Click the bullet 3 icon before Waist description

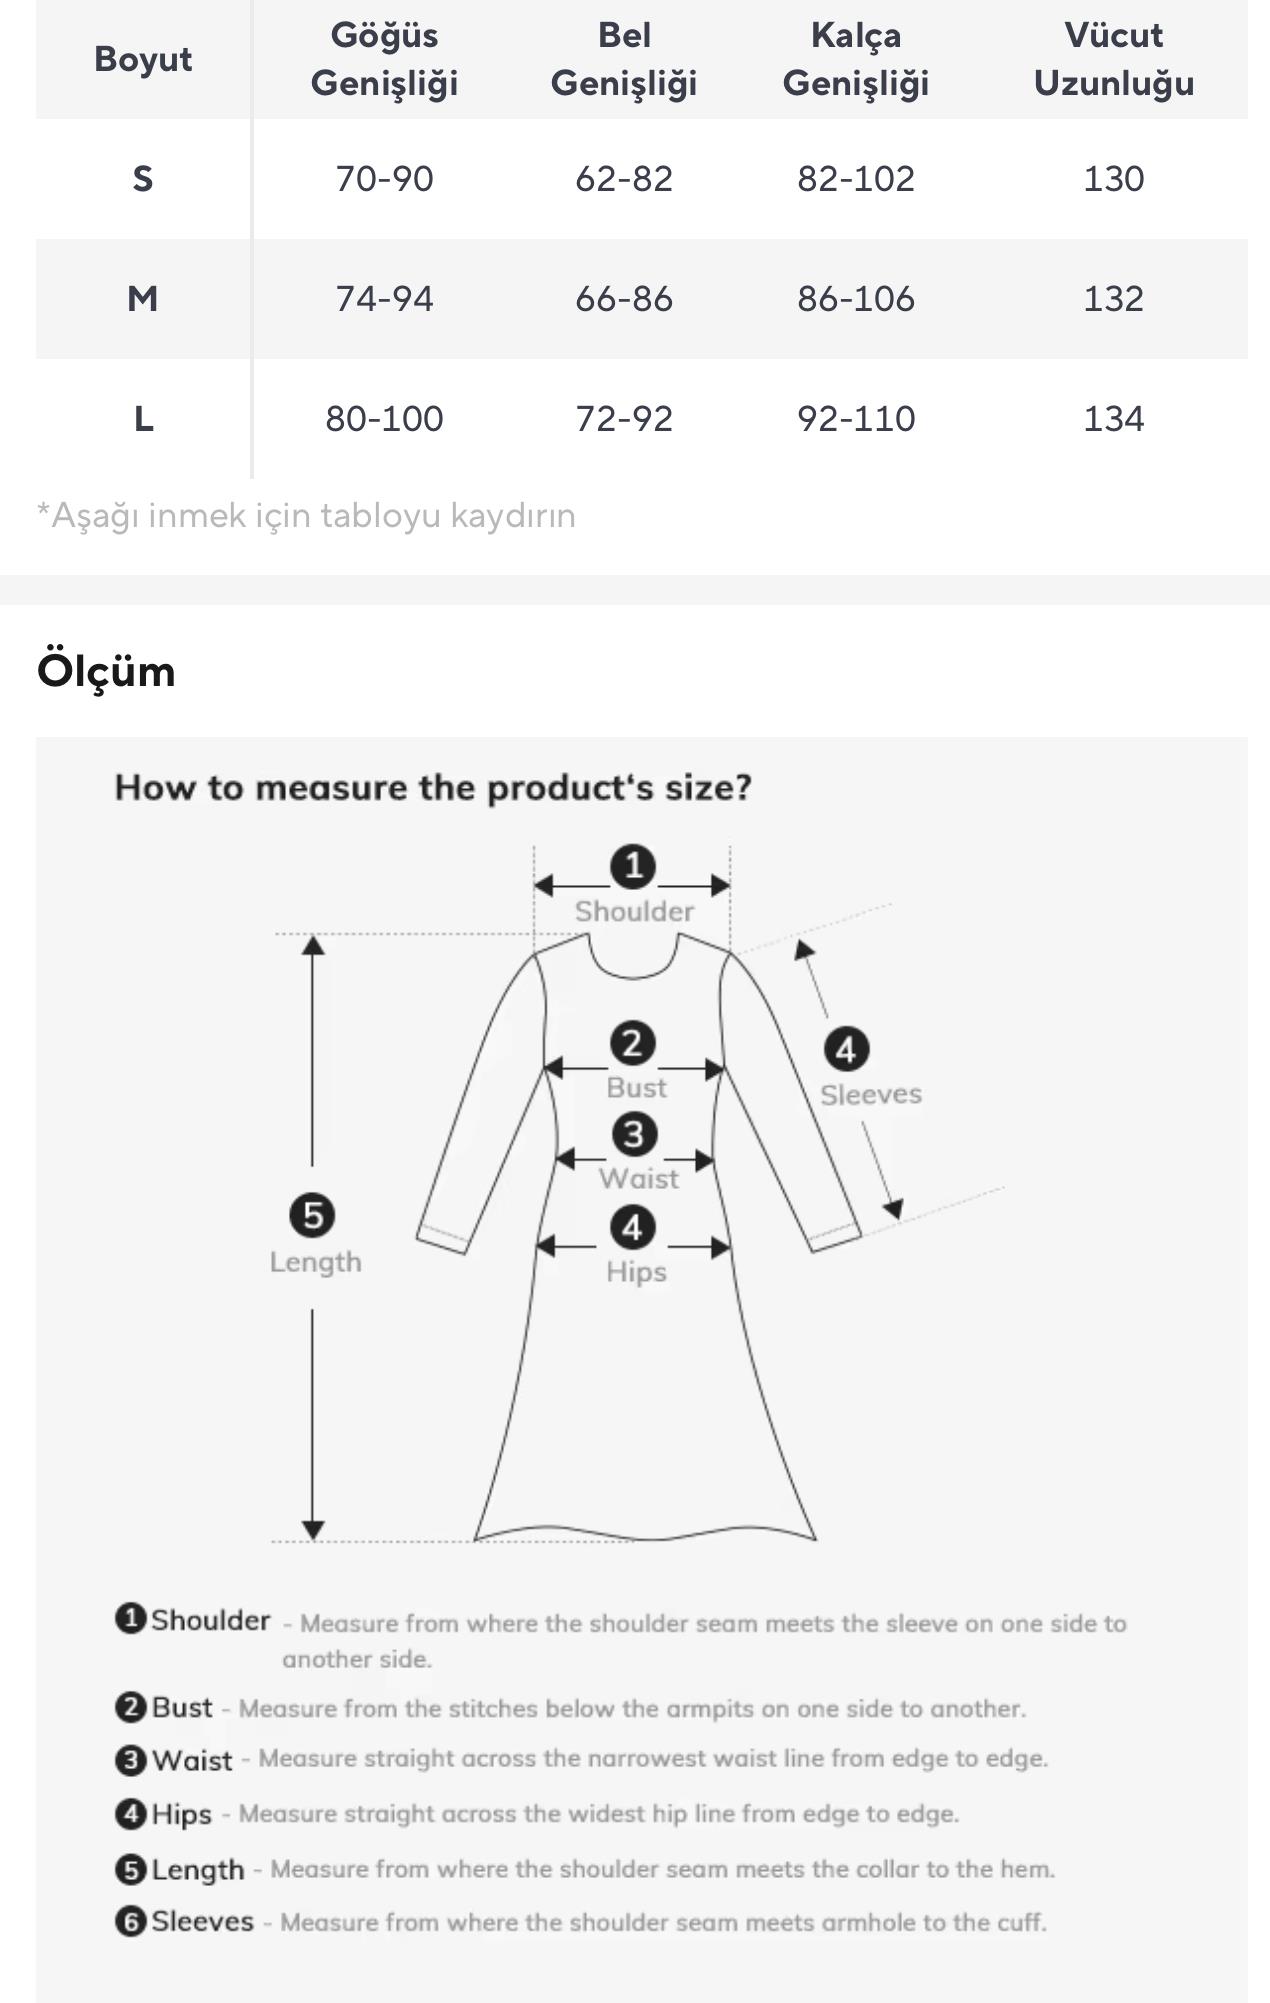click(x=131, y=1759)
